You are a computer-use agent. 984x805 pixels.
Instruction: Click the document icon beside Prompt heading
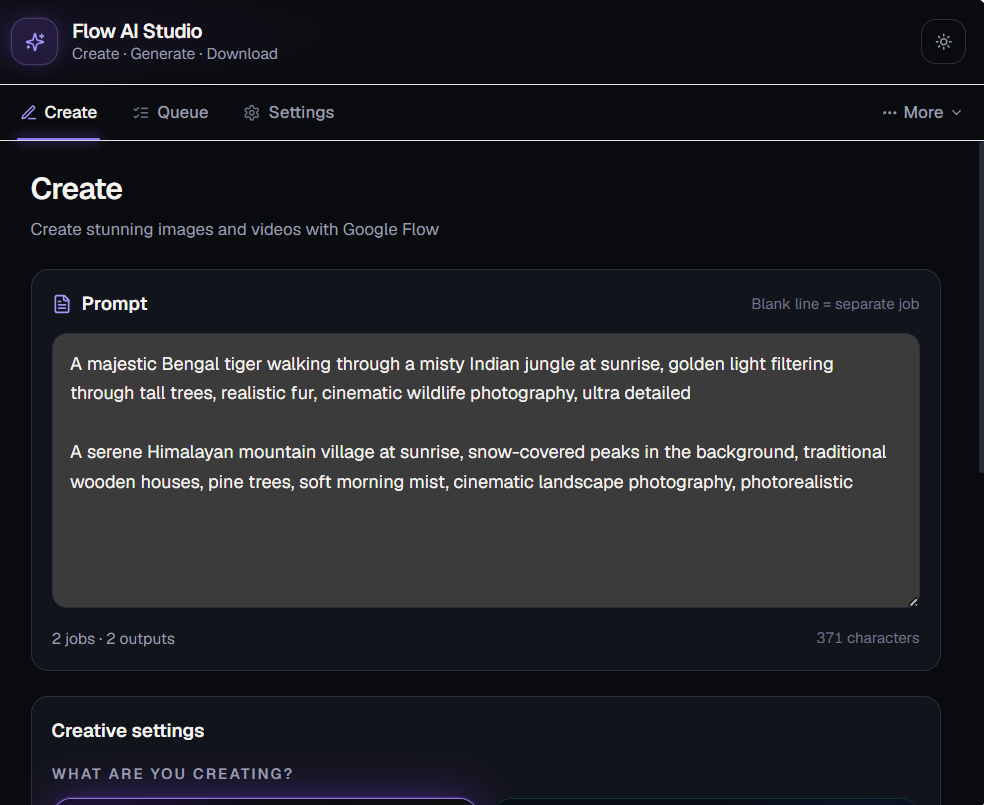pyautogui.click(x=62, y=304)
